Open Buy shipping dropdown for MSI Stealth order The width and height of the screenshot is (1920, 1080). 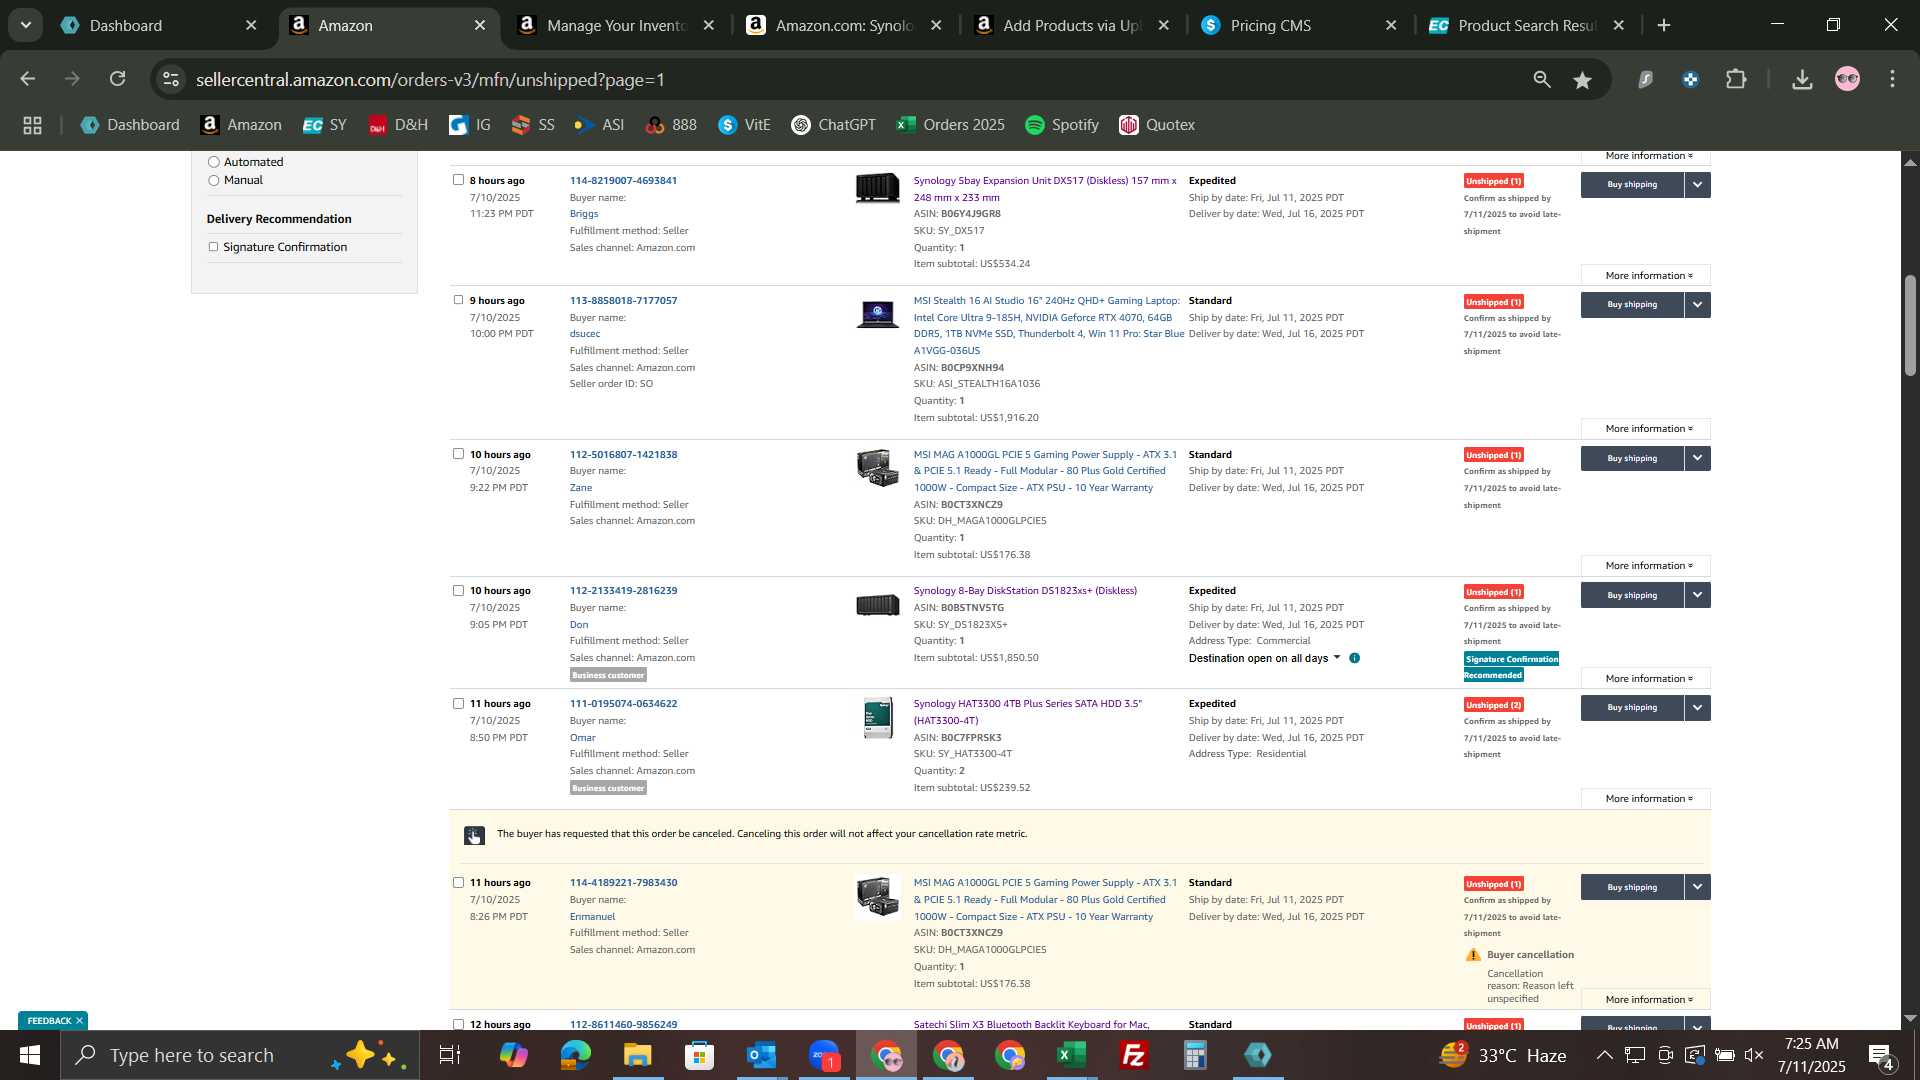1698,305
